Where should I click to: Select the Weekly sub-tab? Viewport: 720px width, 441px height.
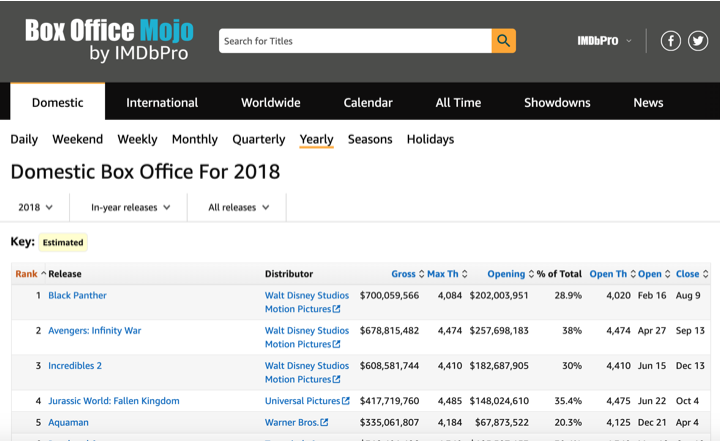[x=137, y=139]
